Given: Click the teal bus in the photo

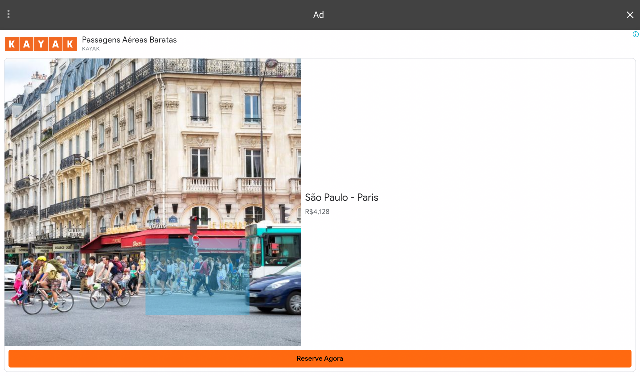Looking at the screenshot, I should coord(273,249).
